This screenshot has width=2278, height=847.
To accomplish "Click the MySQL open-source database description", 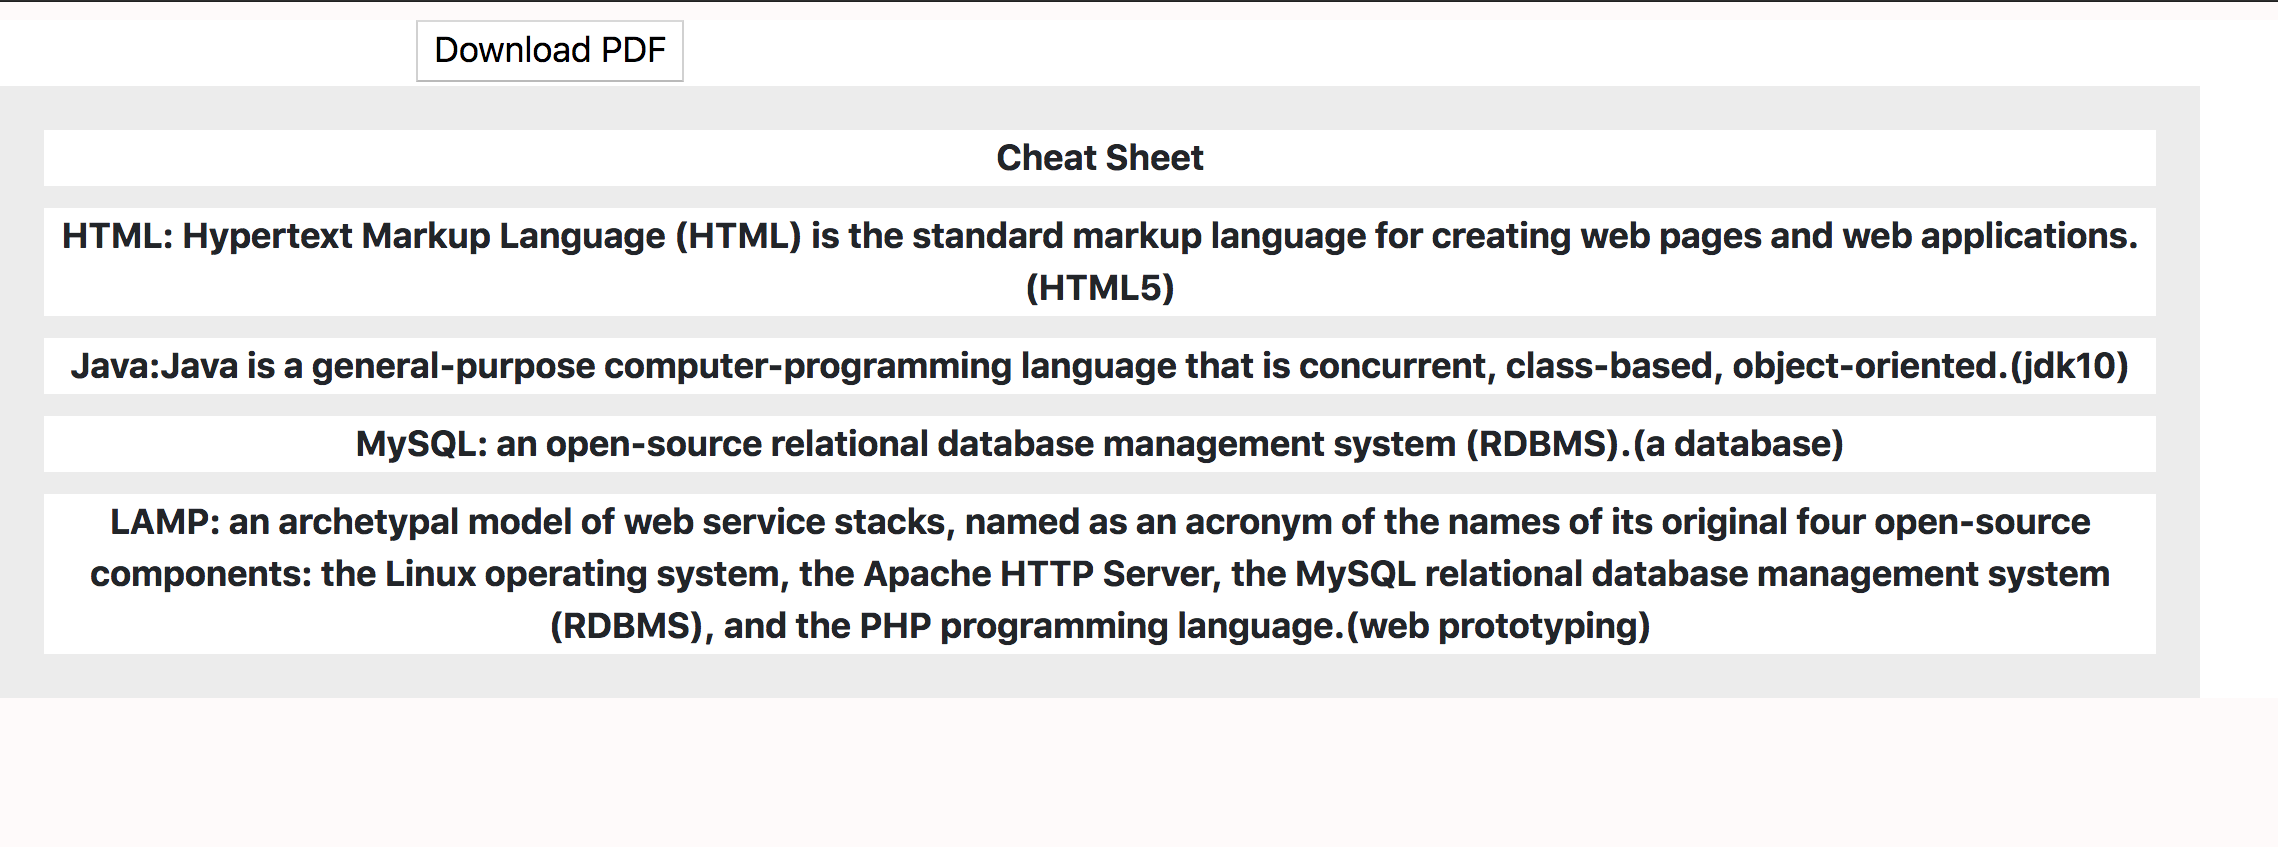I will pyautogui.click(x=1100, y=444).
